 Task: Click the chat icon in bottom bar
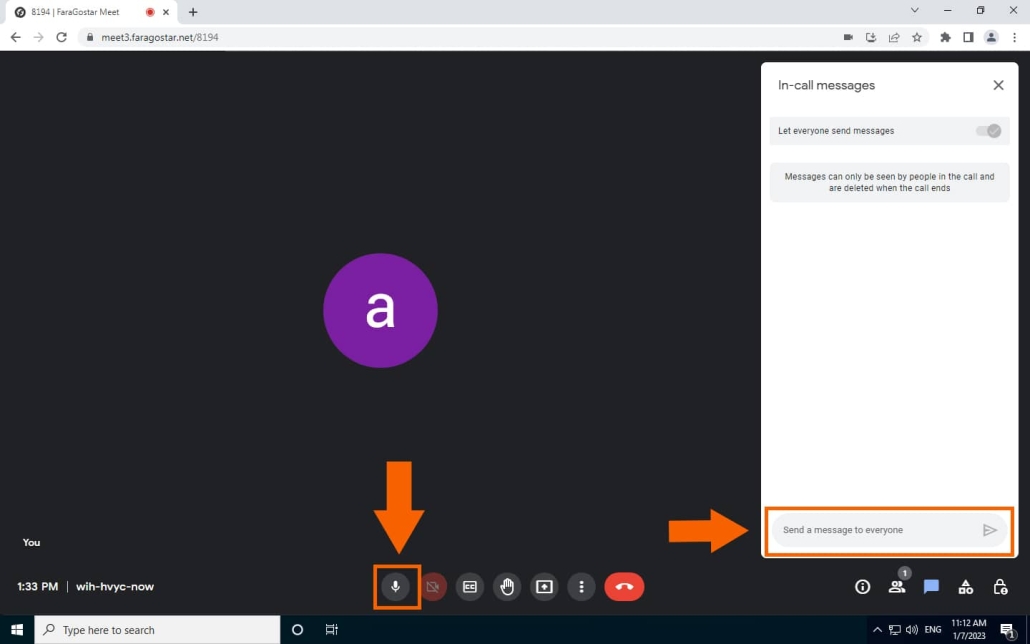coord(931,587)
